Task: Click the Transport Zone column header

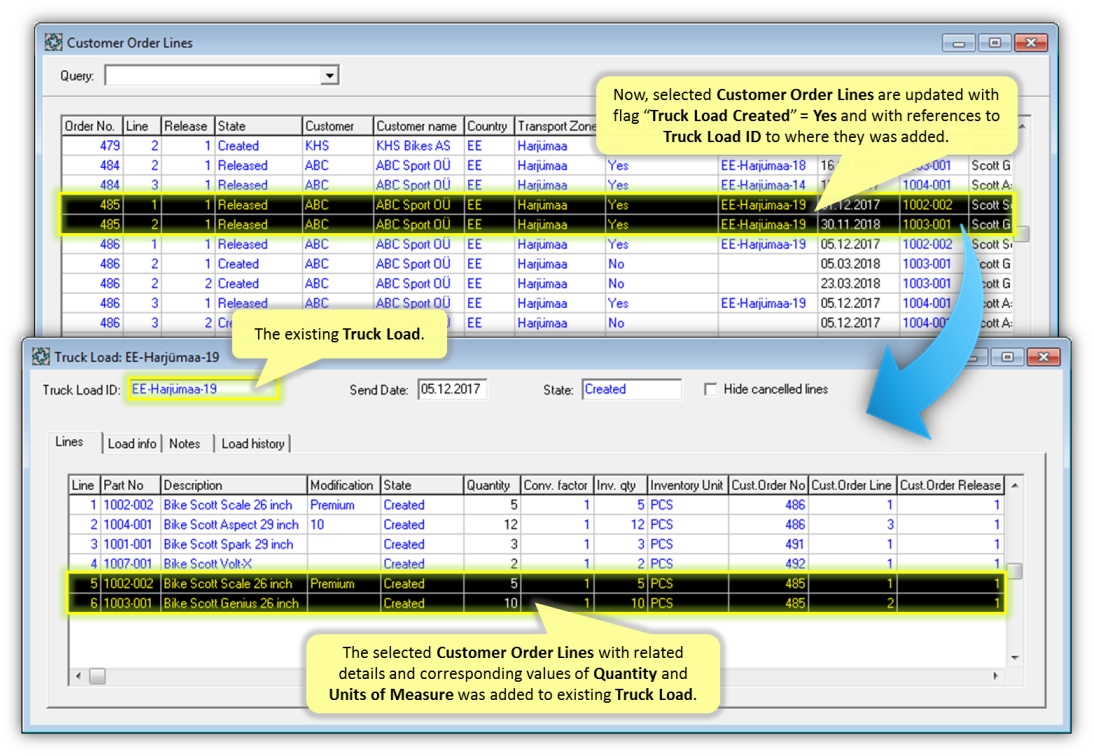Action: point(557,126)
